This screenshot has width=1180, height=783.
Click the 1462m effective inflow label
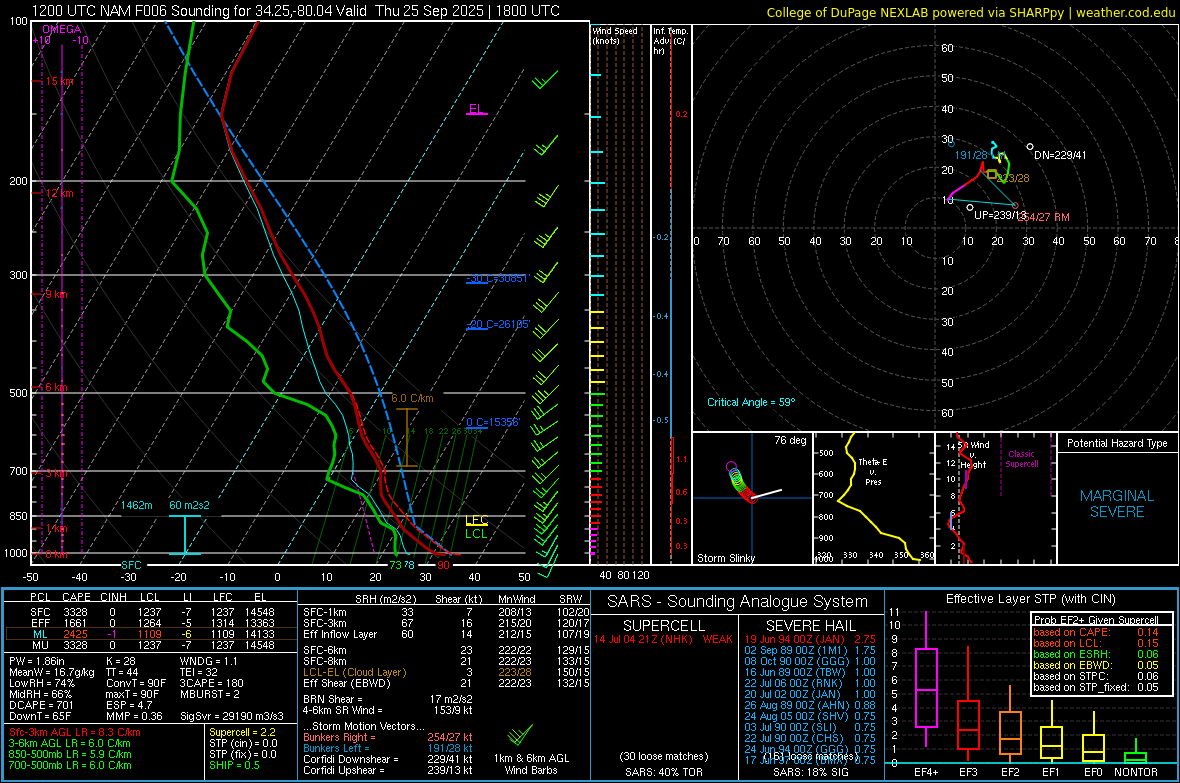137,505
